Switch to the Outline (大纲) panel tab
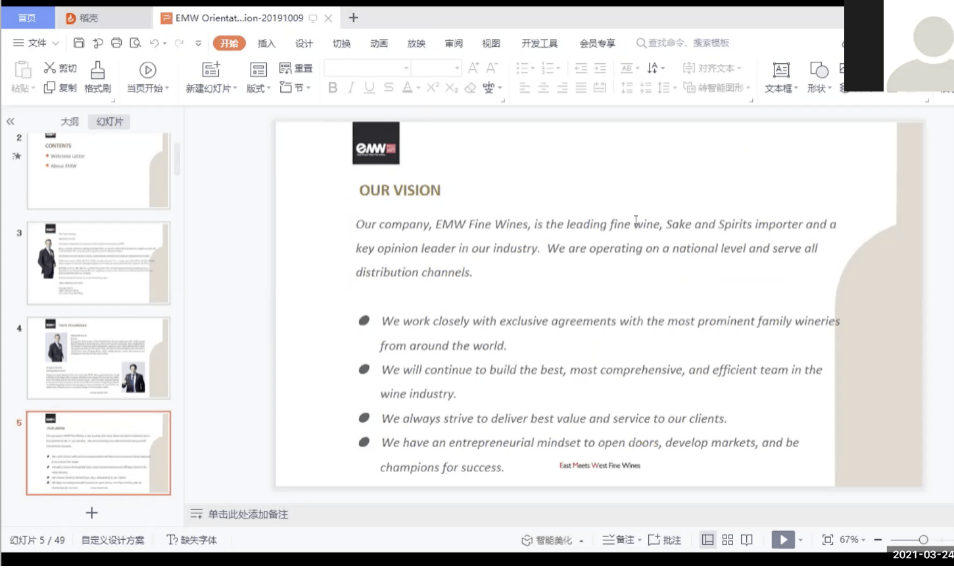The image size is (954, 568). coord(69,121)
